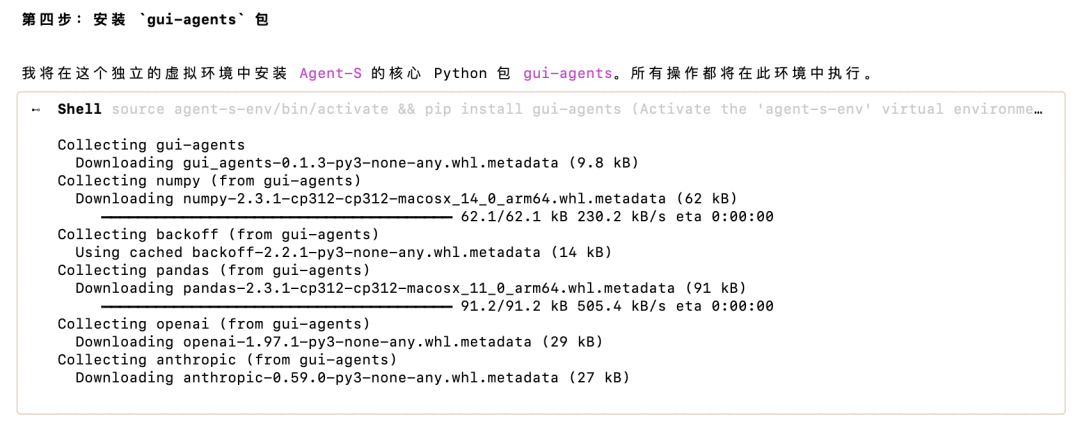Image resolution: width=1080 pixels, height=422 pixels.
Task: Click the Collecting pandas output line
Action: [214, 270]
